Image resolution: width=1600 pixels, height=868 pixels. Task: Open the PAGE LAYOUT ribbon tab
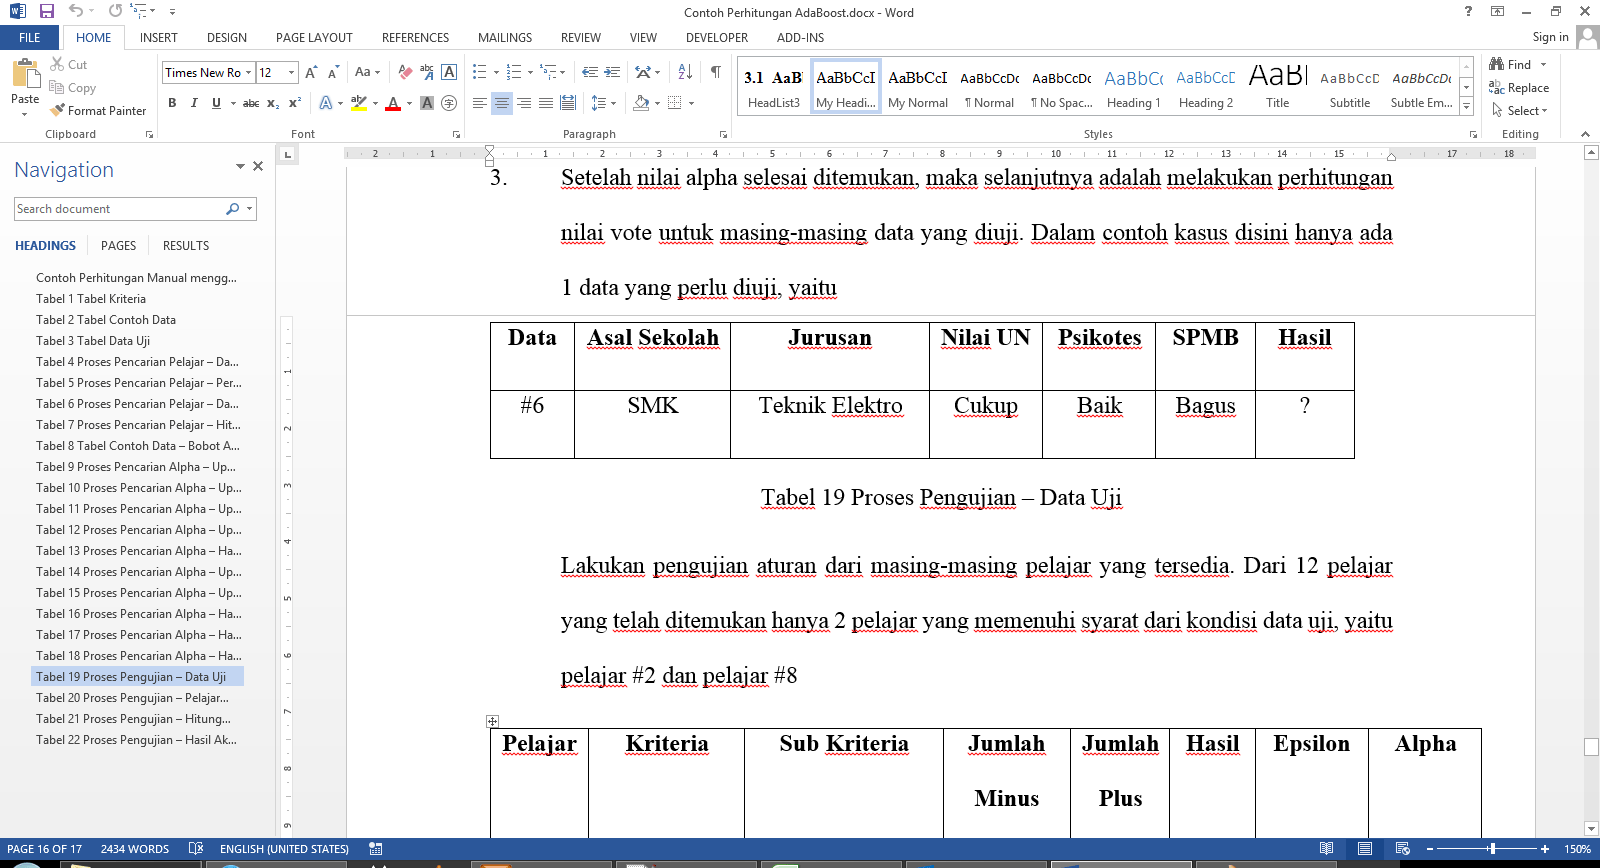coord(314,38)
